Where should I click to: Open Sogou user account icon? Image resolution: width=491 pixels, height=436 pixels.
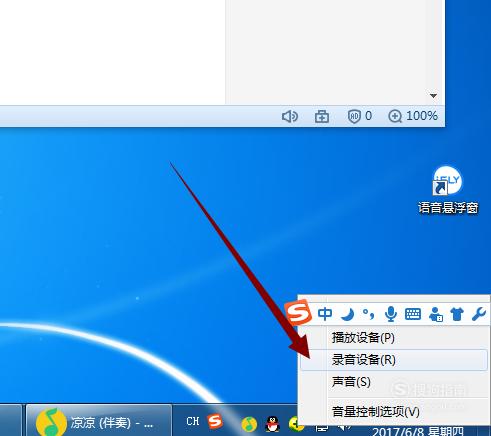[x=436, y=314]
